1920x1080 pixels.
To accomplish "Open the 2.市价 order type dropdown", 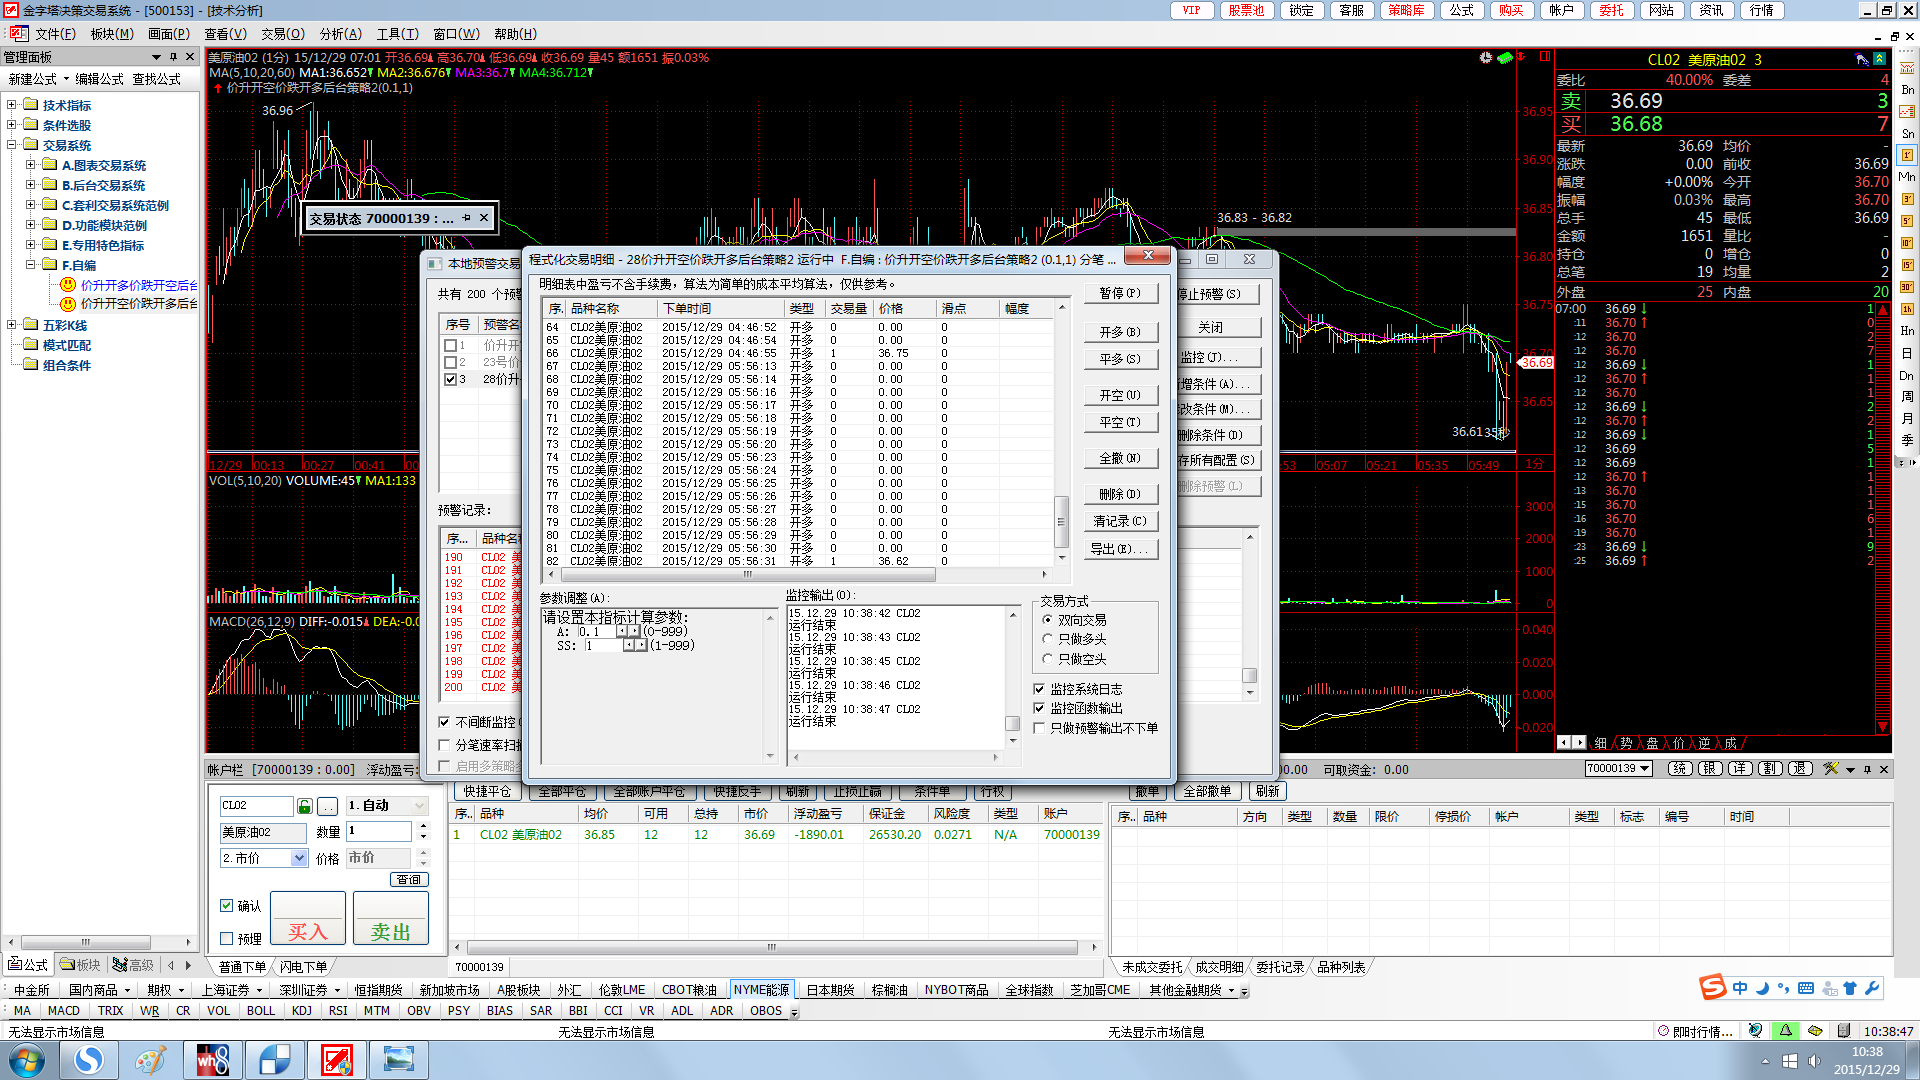I will point(299,858).
